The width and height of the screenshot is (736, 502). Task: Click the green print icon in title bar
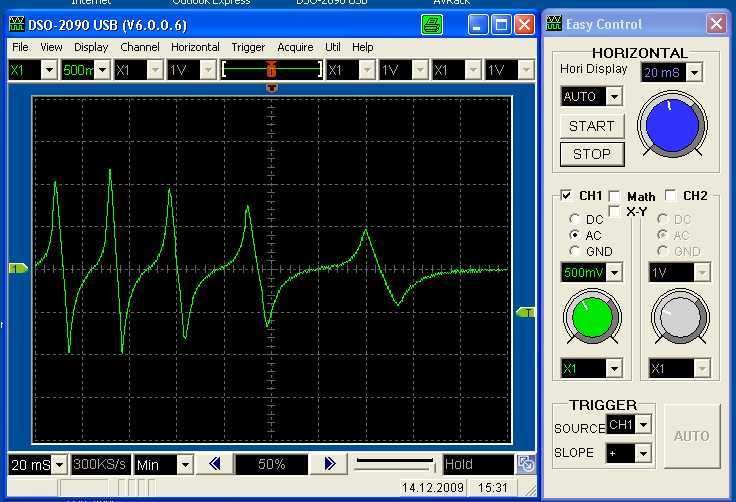pos(432,24)
